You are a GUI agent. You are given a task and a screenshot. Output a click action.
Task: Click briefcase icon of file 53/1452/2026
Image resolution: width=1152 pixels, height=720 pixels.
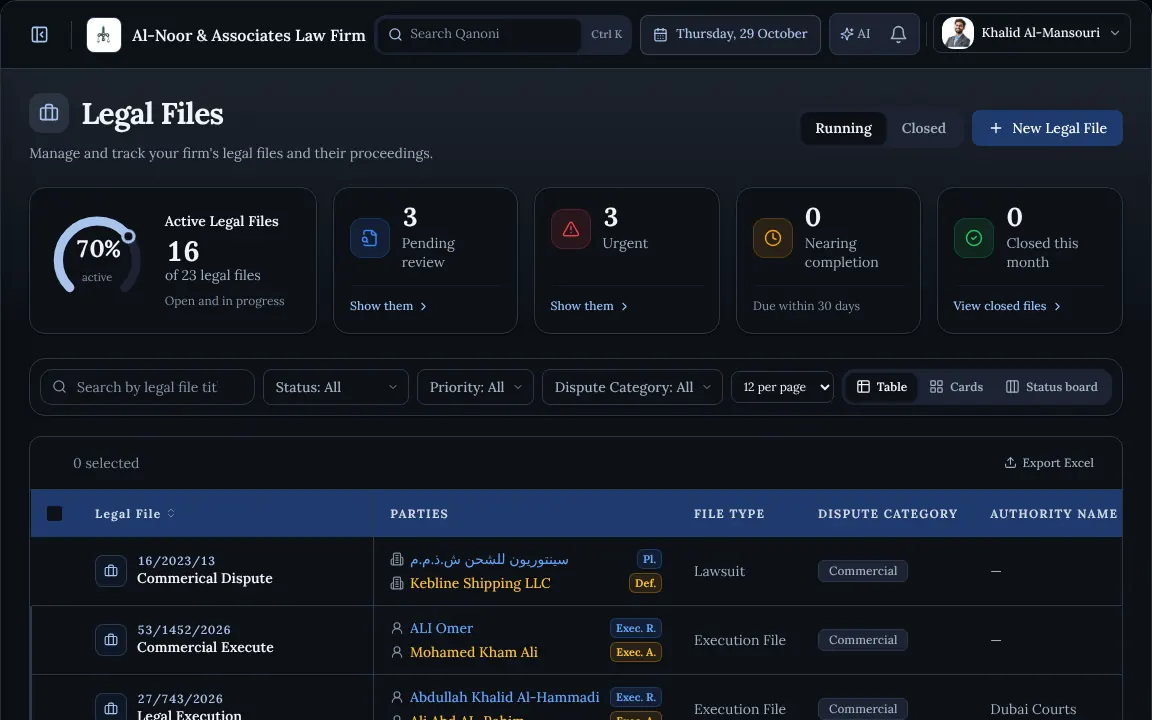tap(111, 640)
